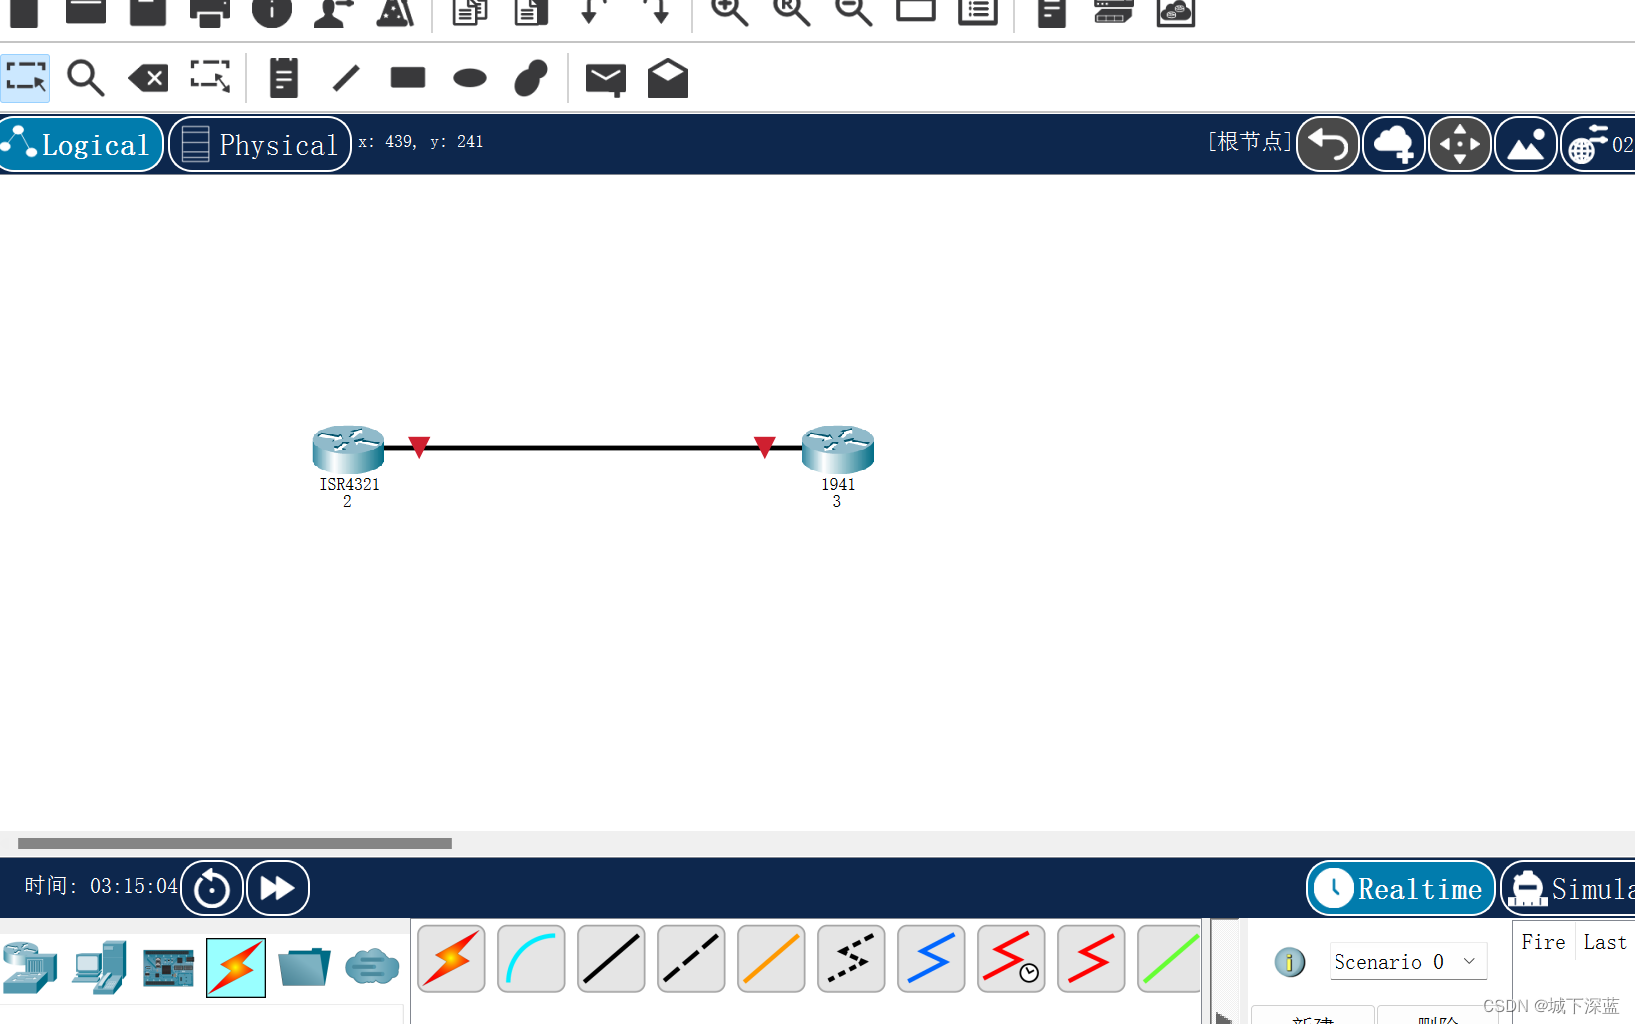Click the red link status near ISR4321

coord(419,447)
